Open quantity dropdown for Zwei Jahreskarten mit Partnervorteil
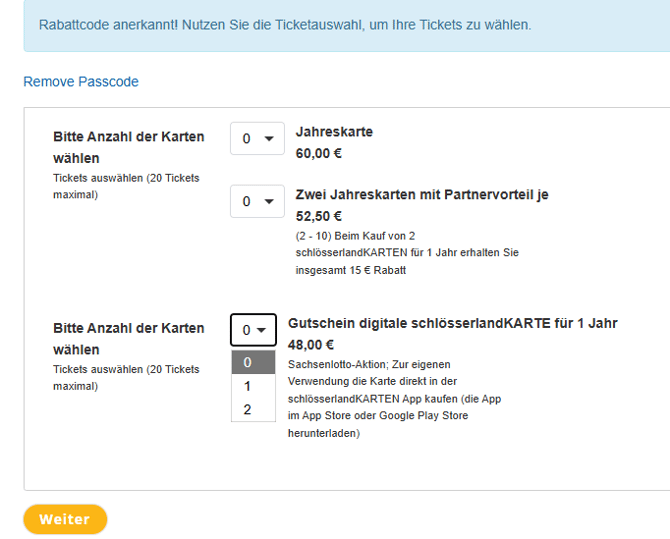Screen dimensions: 670x539 click(257, 201)
